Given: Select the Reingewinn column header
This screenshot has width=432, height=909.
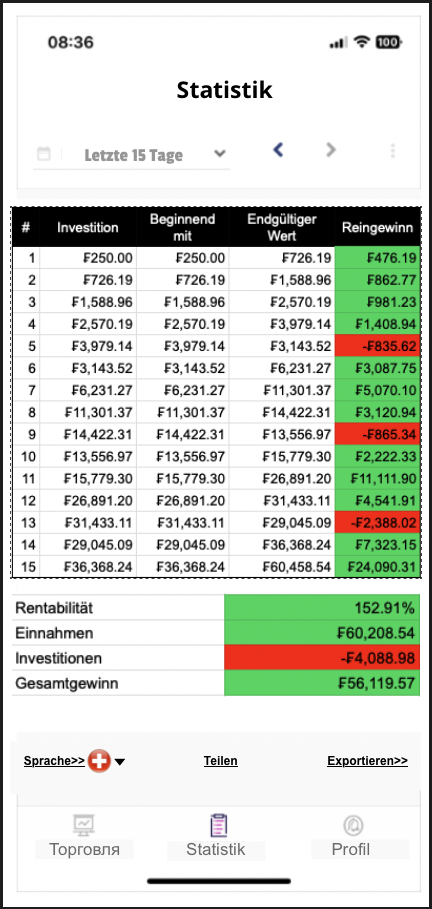Looking at the screenshot, I should click(x=377, y=227).
